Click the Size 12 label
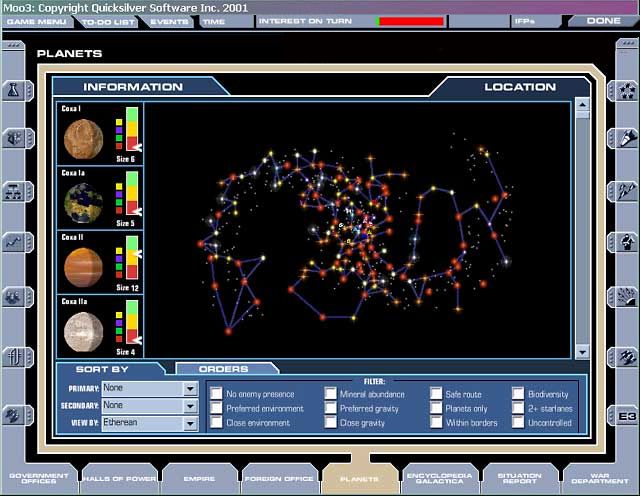This screenshot has height=496, width=640. point(127,288)
